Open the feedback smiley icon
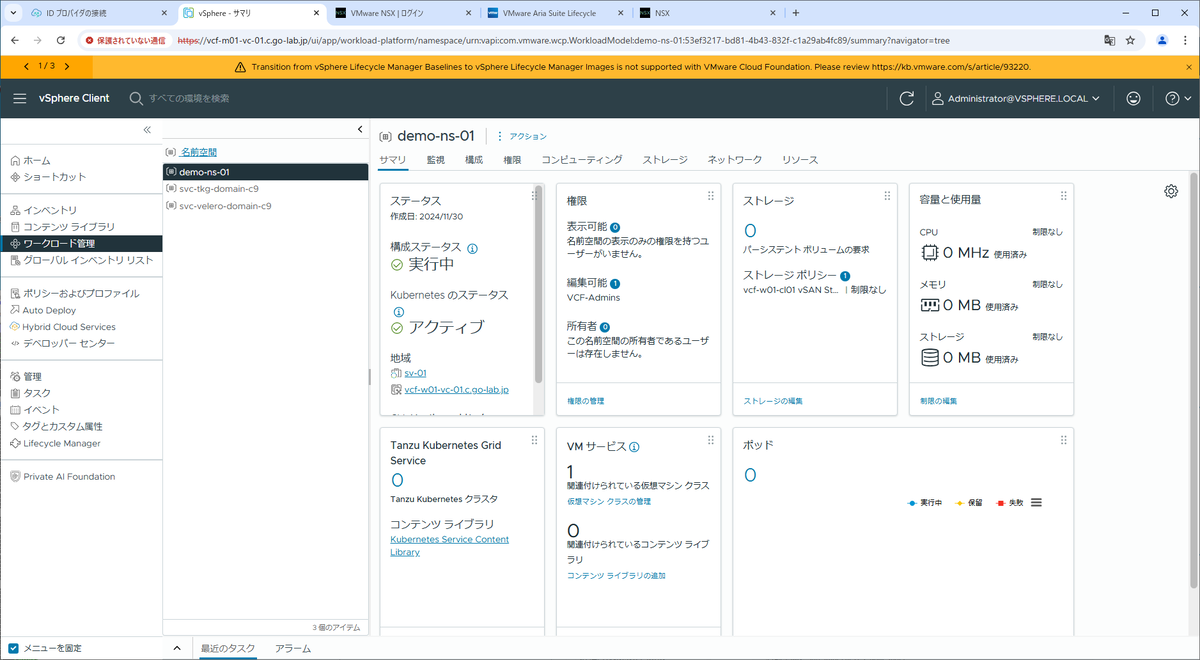The height and width of the screenshot is (660, 1200). (x=1133, y=98)
